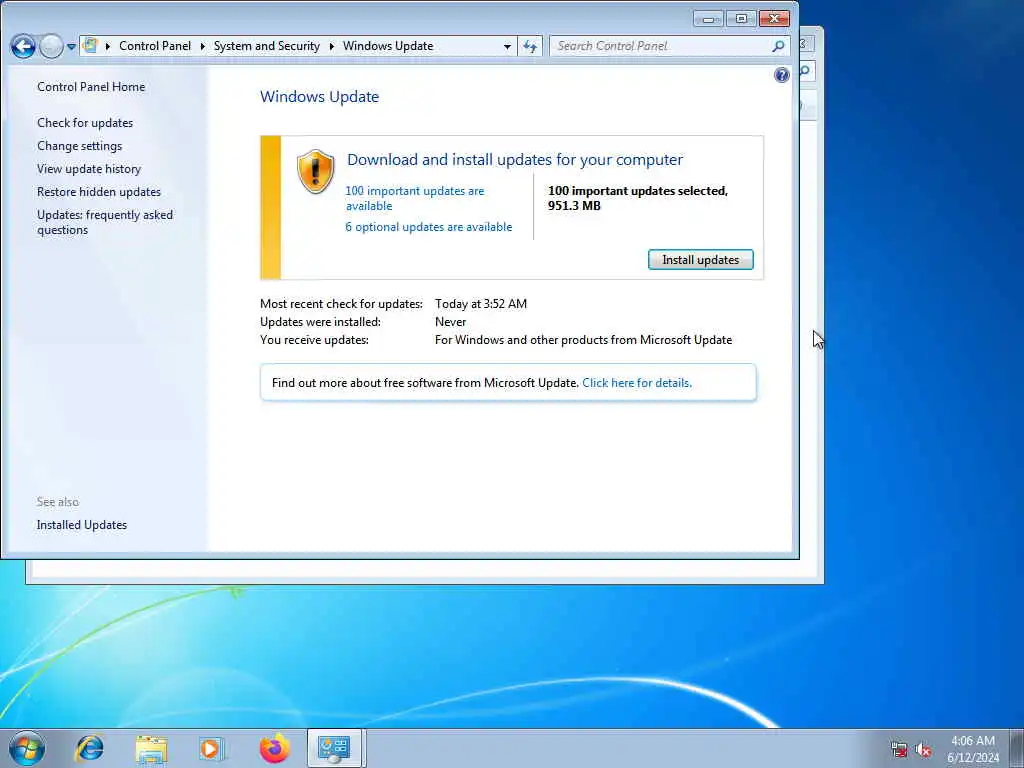Click the Control Panel icon in the address bar
The height and width of the screenshot is (768, 1024).
(x=90, y=46)
